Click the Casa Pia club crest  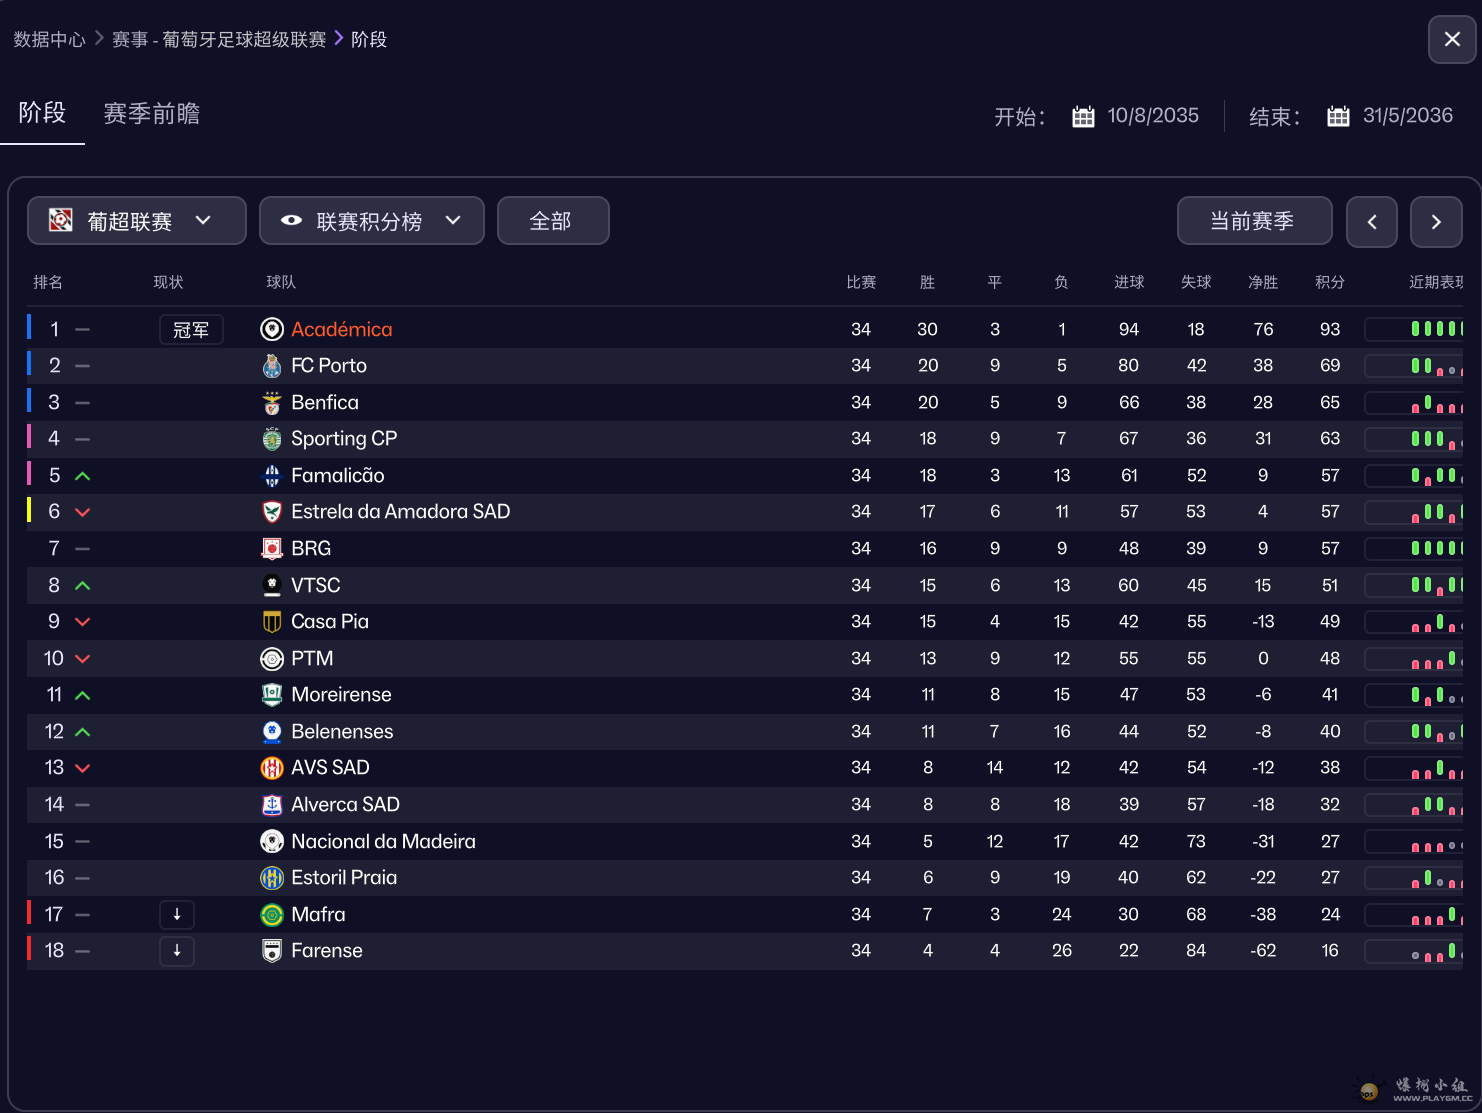[272, 622]
